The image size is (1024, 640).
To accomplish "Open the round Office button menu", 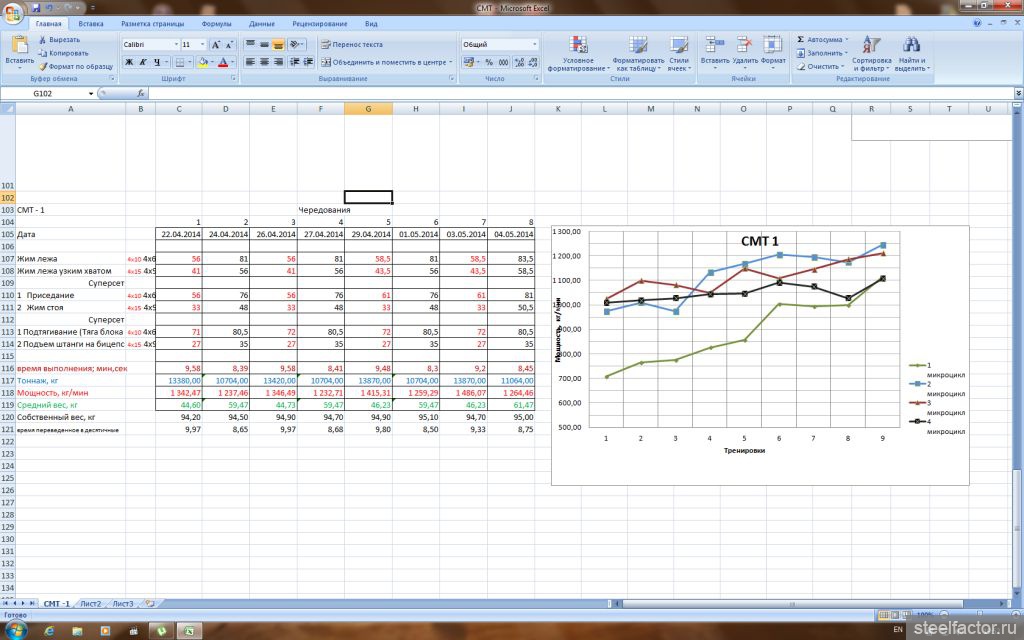I will [x=12, y=12].
